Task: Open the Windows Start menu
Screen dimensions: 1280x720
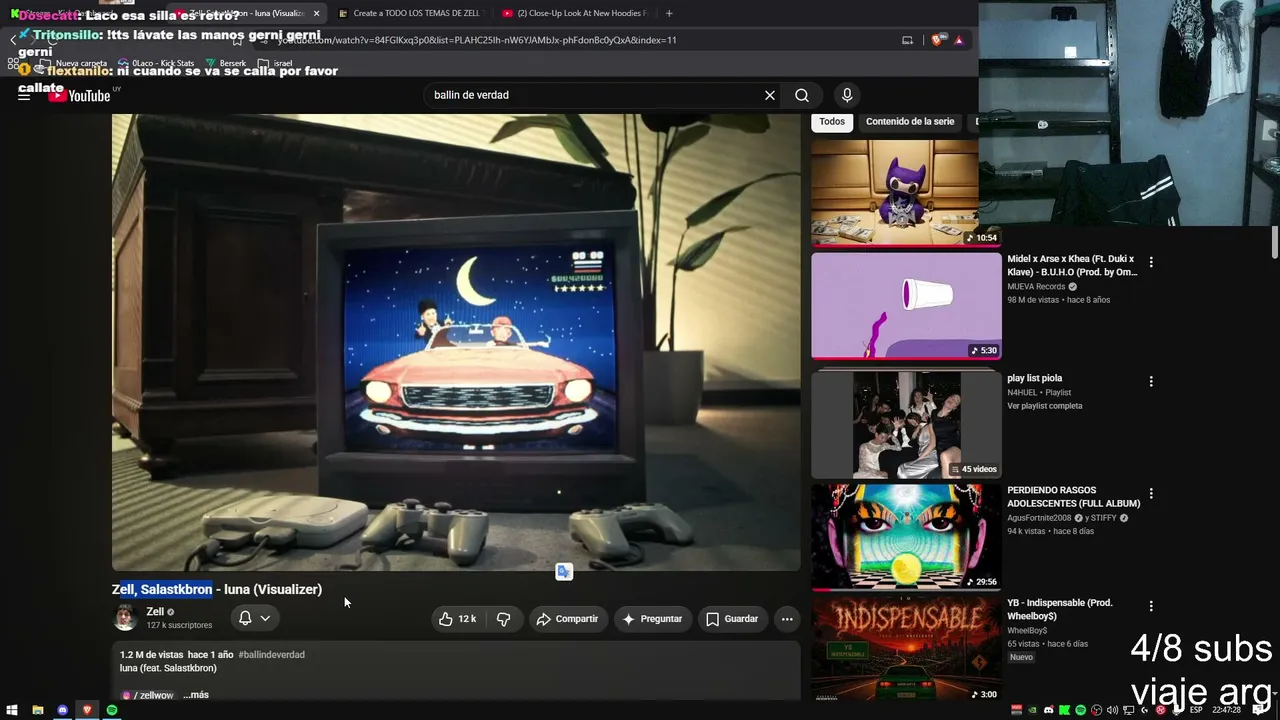Action: (12, 710)
